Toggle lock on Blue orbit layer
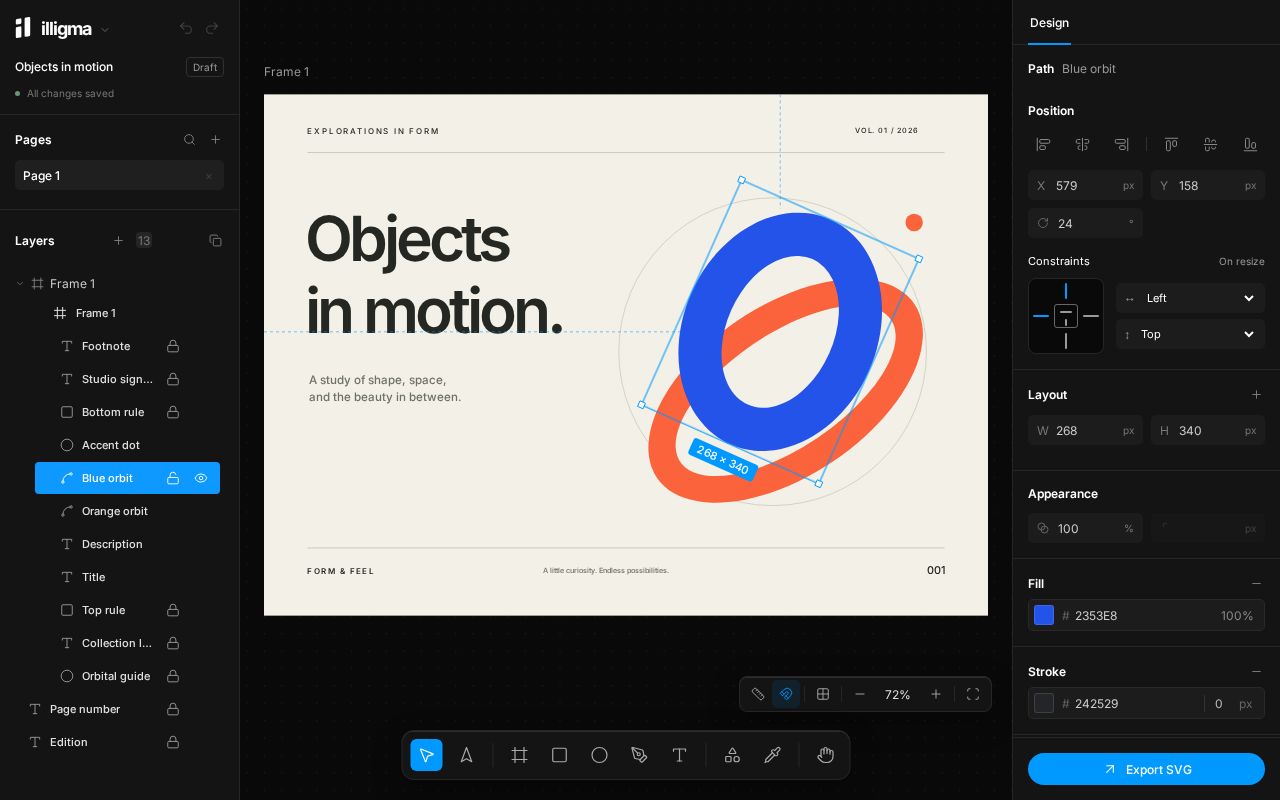Image resolution: width=1280 pixels, height=800 pixels. pyautogui.click(x=173, y=478)
